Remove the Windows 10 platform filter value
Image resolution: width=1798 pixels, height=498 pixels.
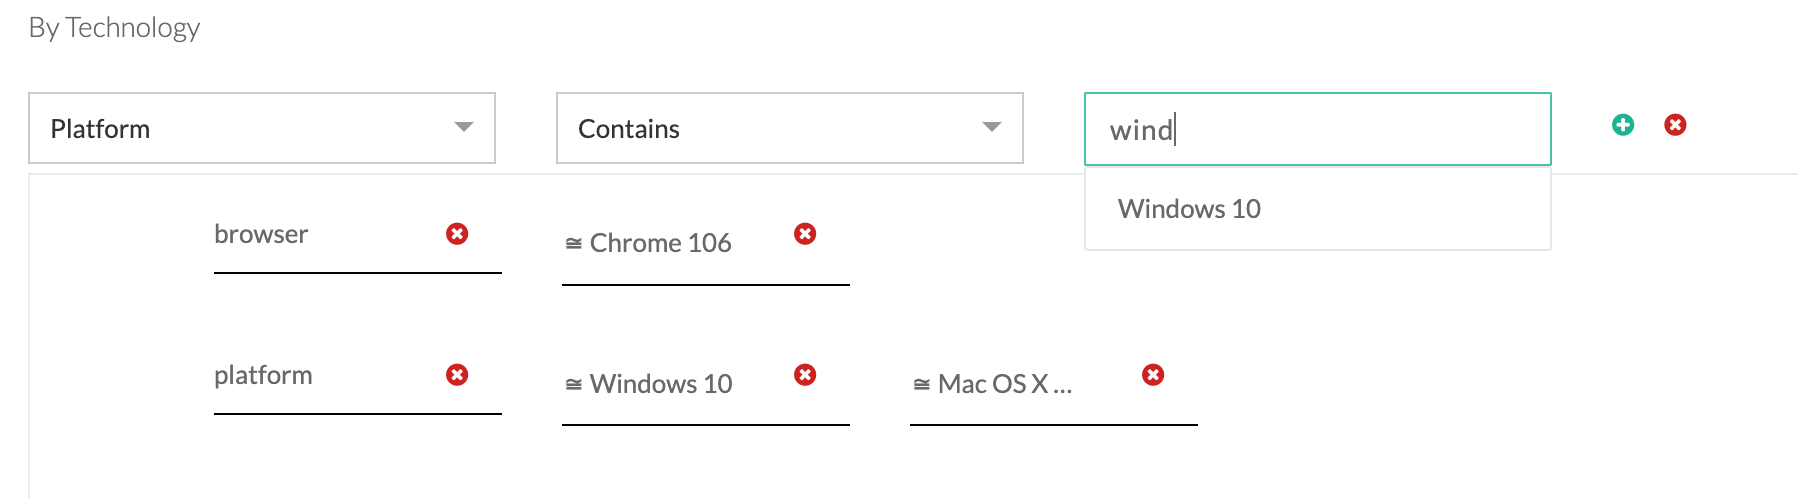click(x=805, y=375)
